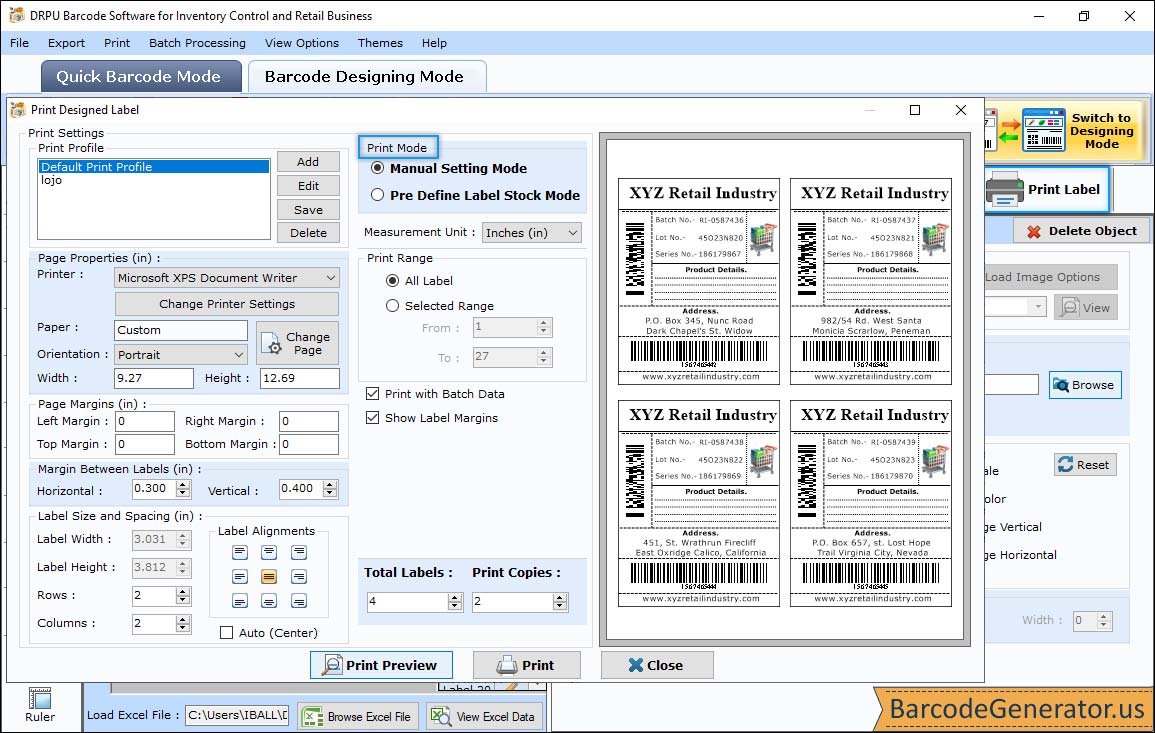Click the Reset refresh icon
This screenshot has width=1155, height=733.
[1065, 465]
